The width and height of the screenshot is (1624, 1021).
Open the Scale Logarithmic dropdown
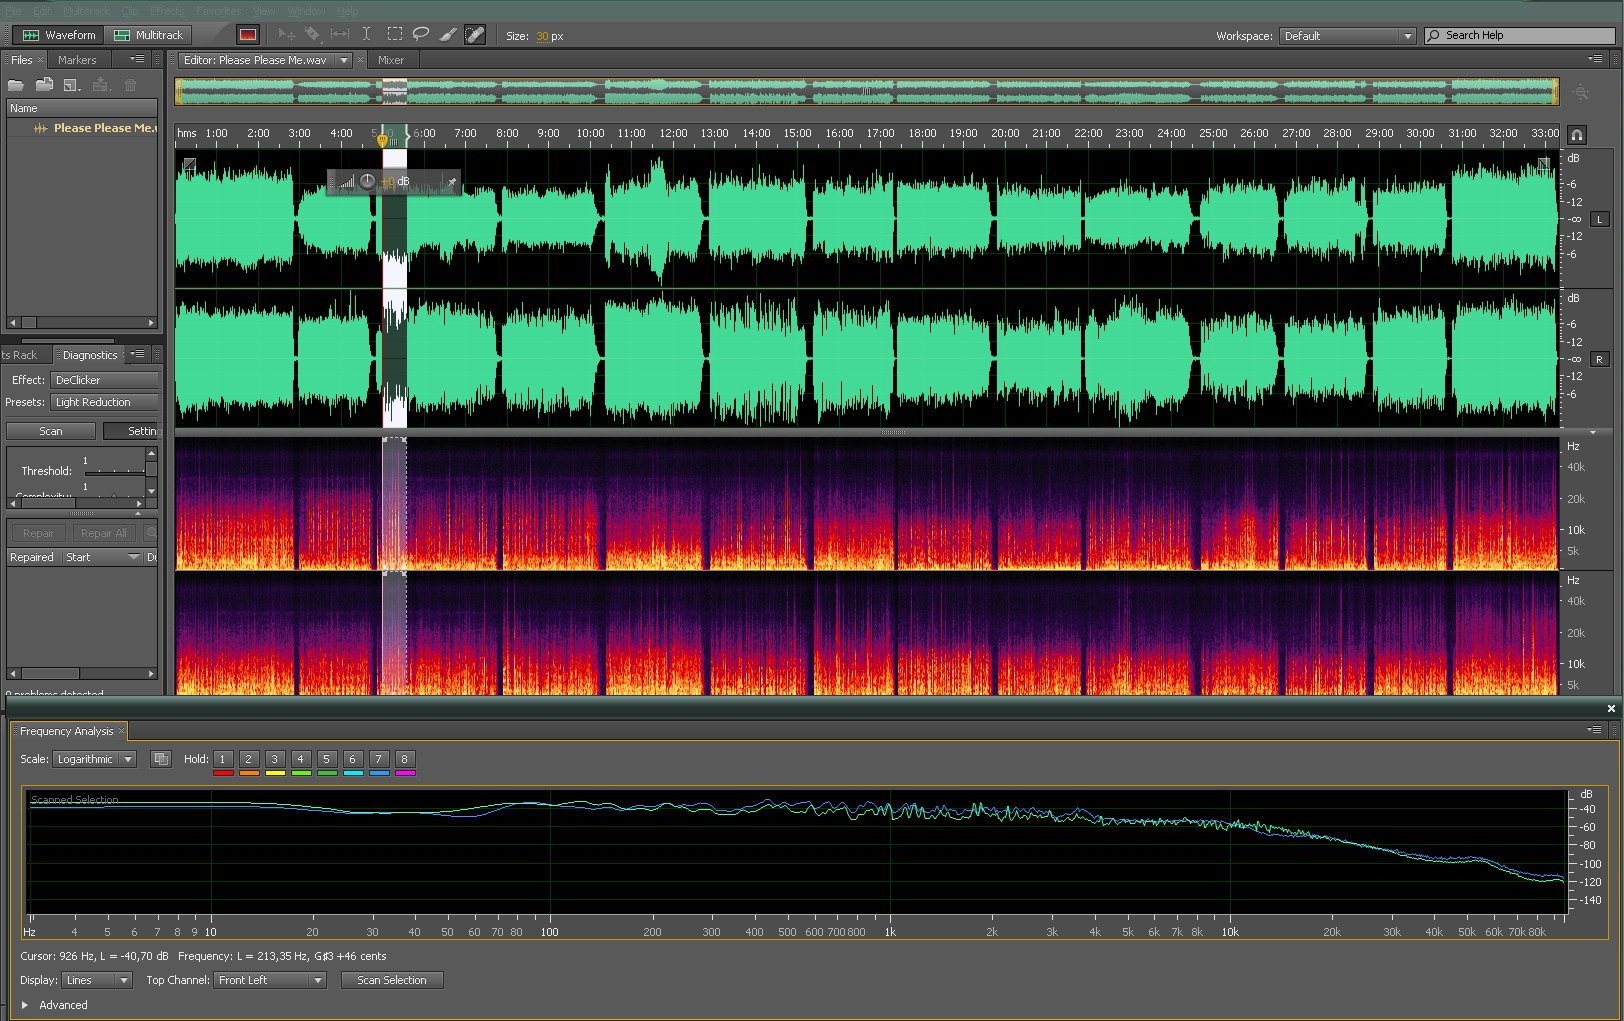[x=94, y=759]
